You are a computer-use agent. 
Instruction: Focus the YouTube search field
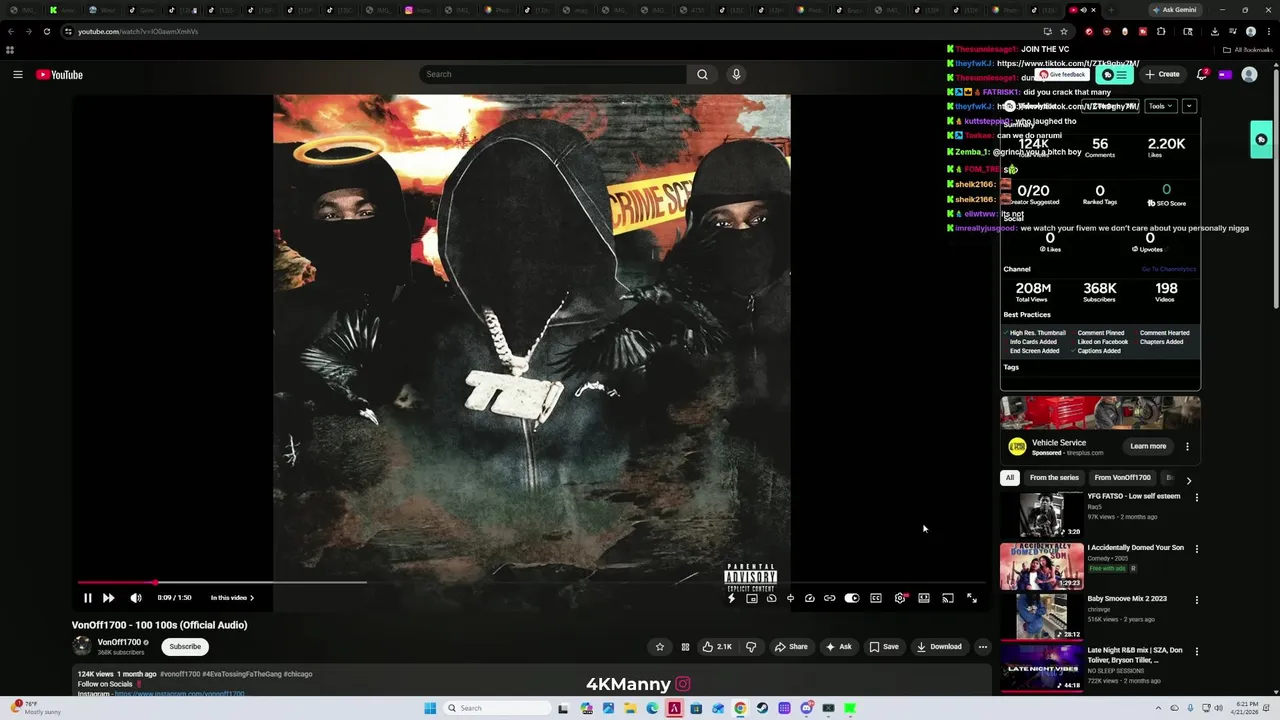(x=554, y=74)
